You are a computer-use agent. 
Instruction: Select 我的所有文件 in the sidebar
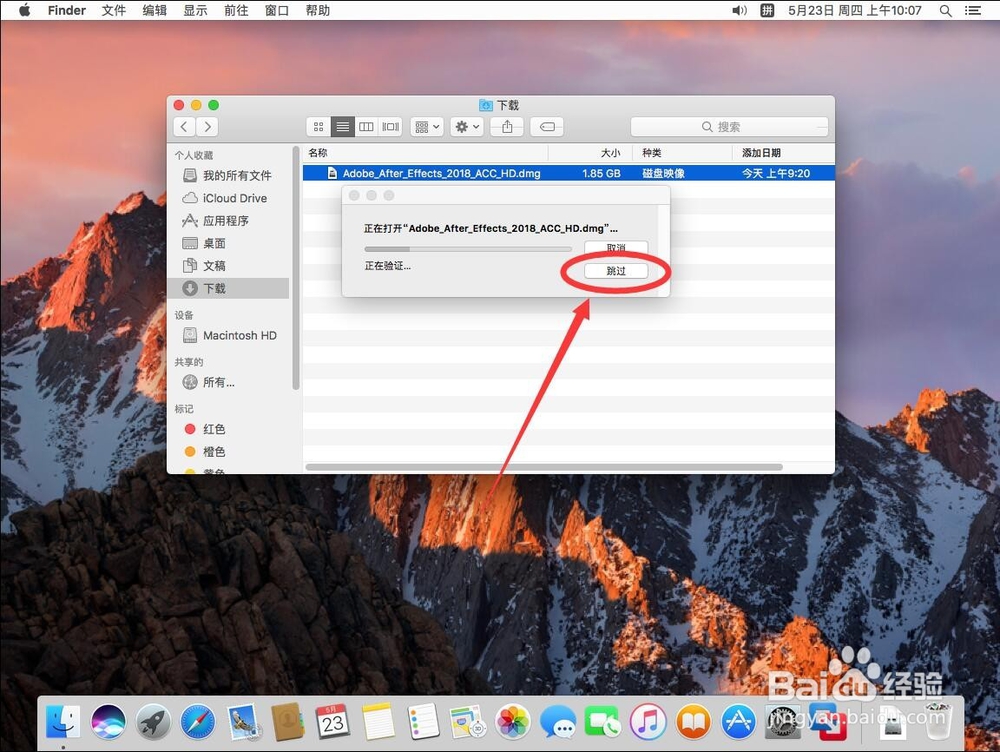[228, 175]
